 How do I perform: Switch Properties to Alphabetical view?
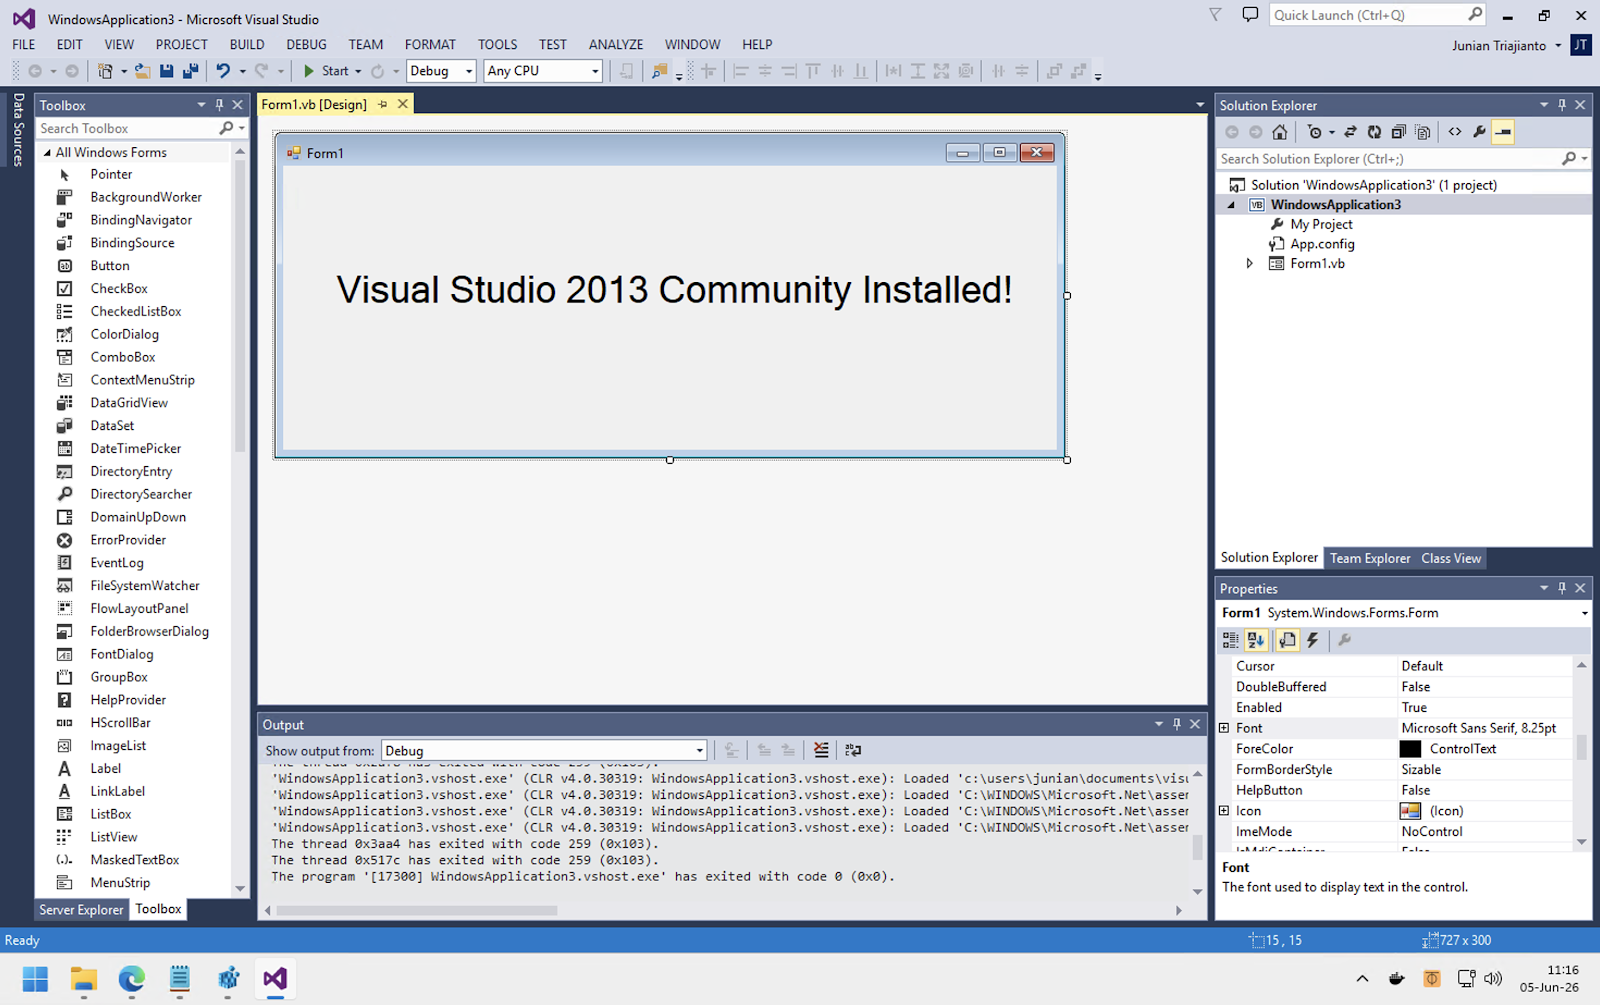coord(1256,640)
